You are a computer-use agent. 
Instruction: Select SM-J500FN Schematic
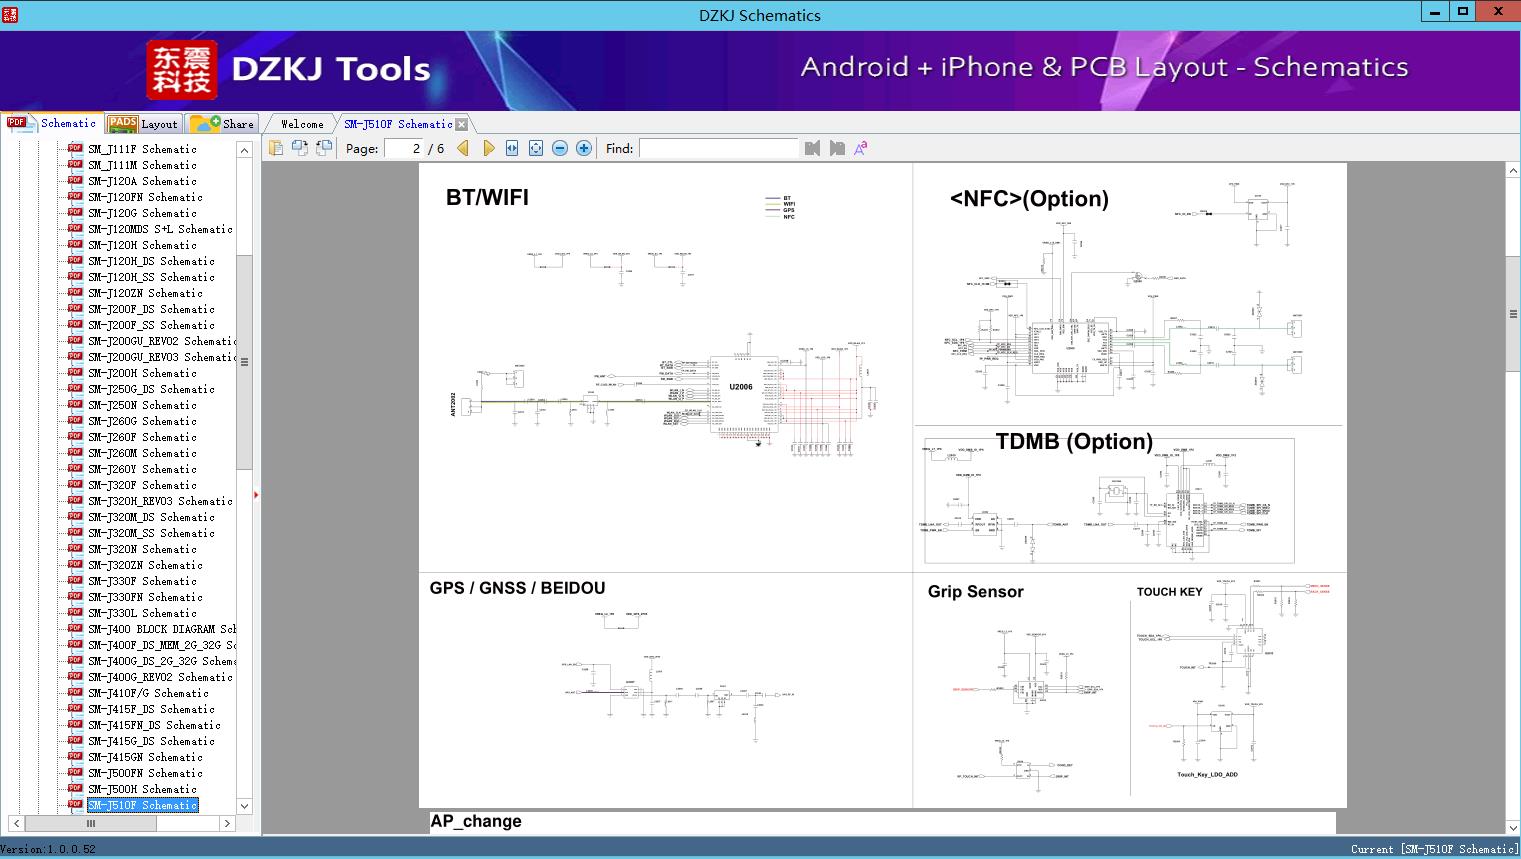(145, 773)
